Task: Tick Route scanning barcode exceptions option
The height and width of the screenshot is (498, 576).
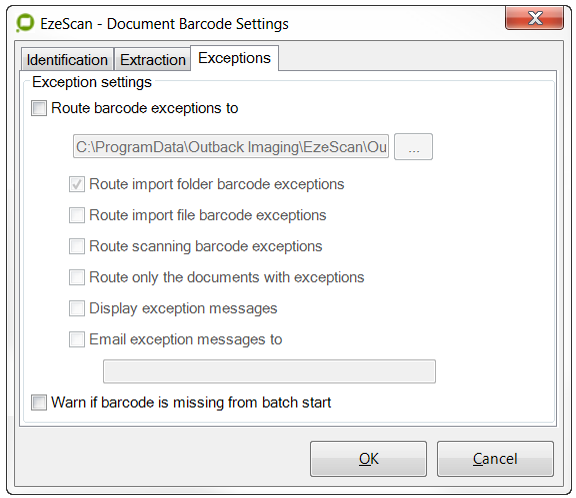Action: tap(77, 246)
